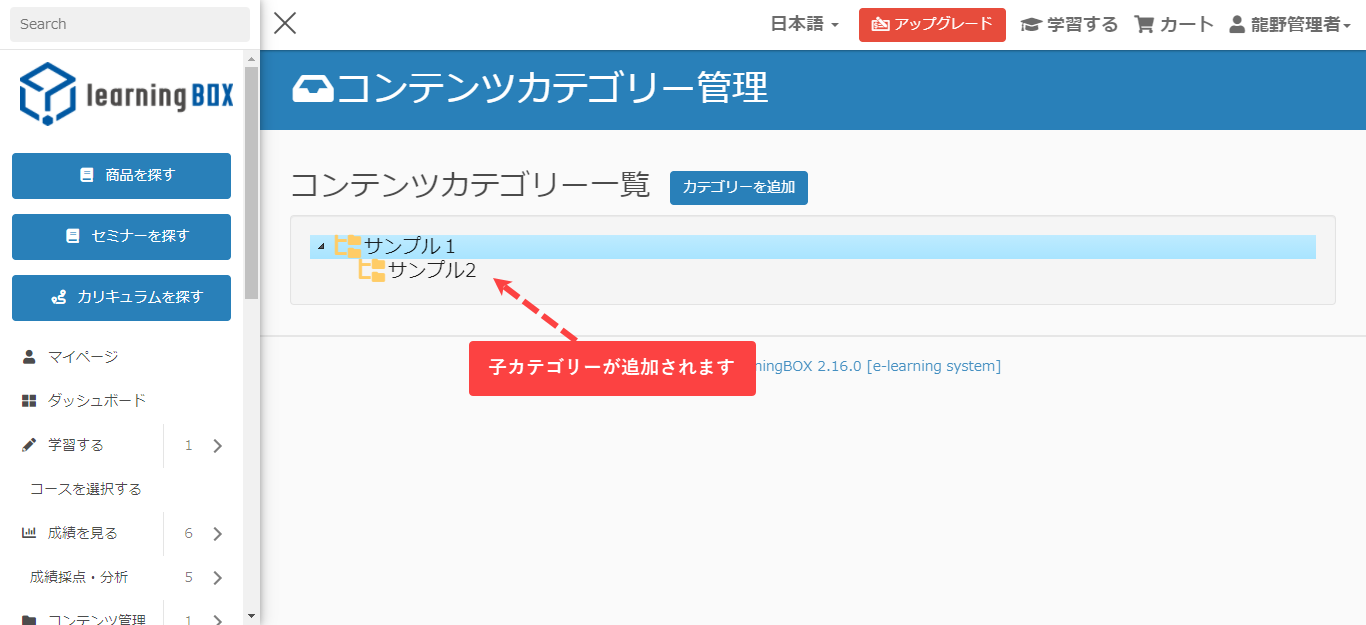
Task: Close the sidebar with the X icon
Action: (x=285, y=24)
